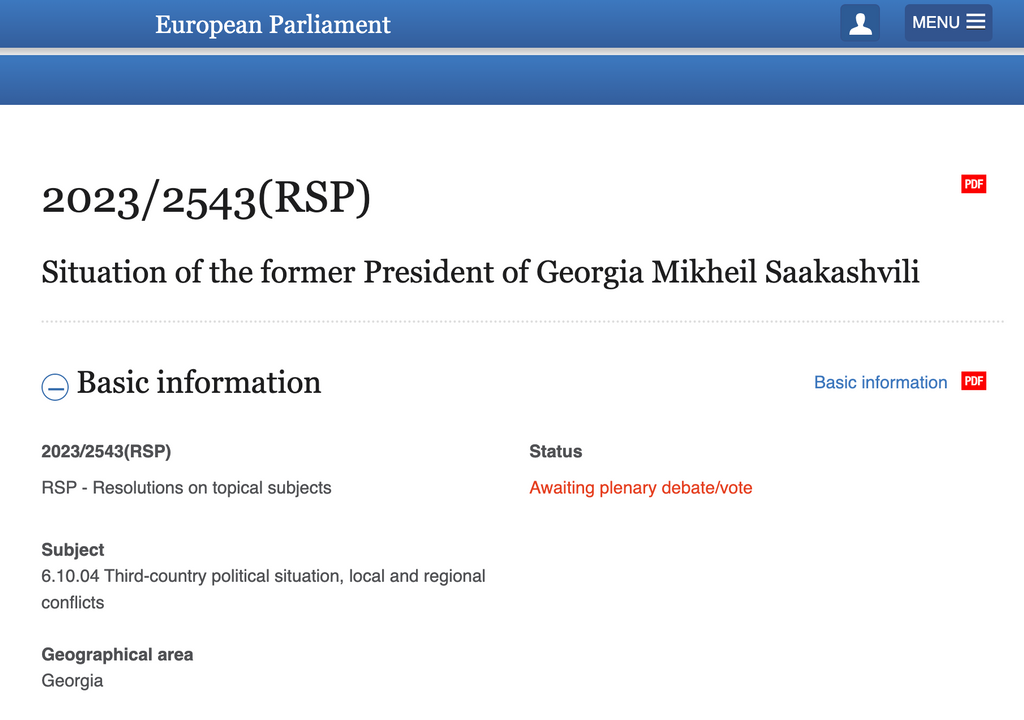Click the bold 2023/2543(RSP) reference label

[x=106, y=452]
